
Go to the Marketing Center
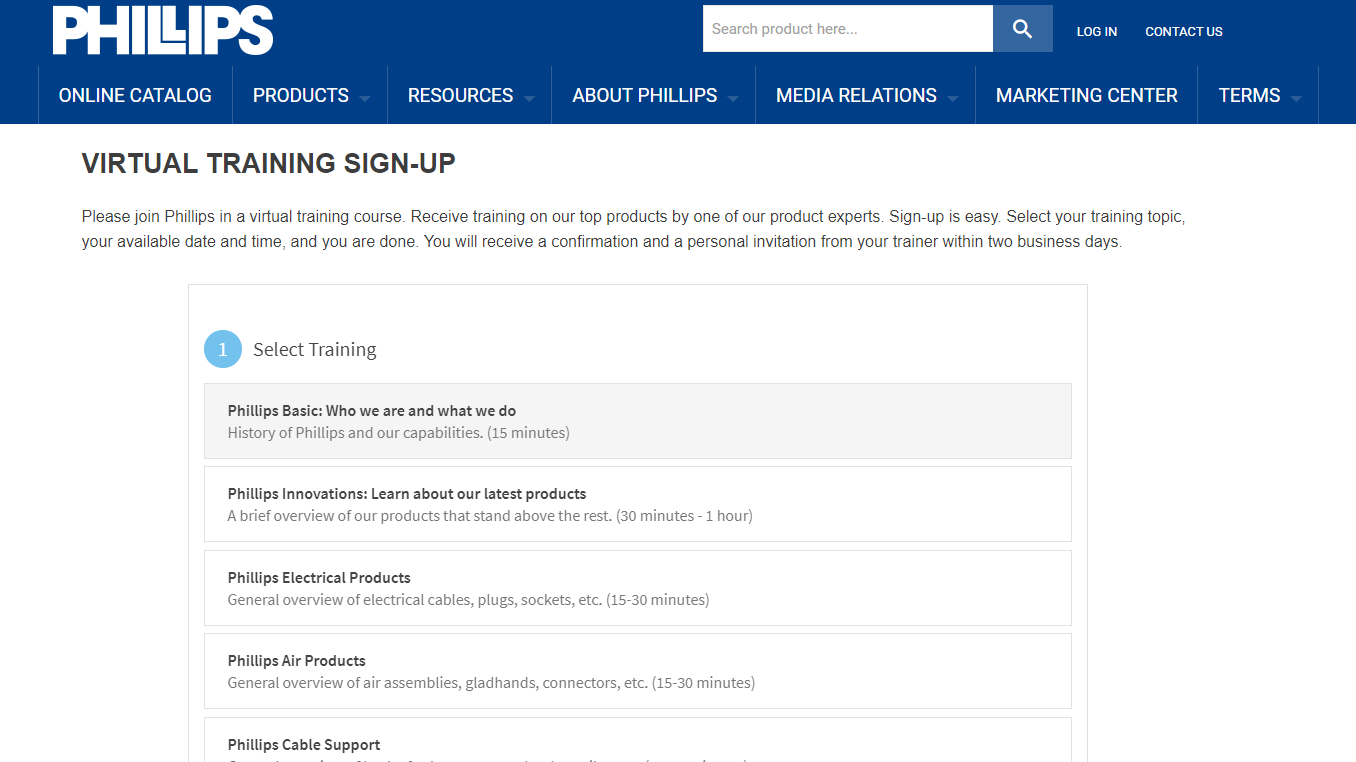pos(1086,95)
